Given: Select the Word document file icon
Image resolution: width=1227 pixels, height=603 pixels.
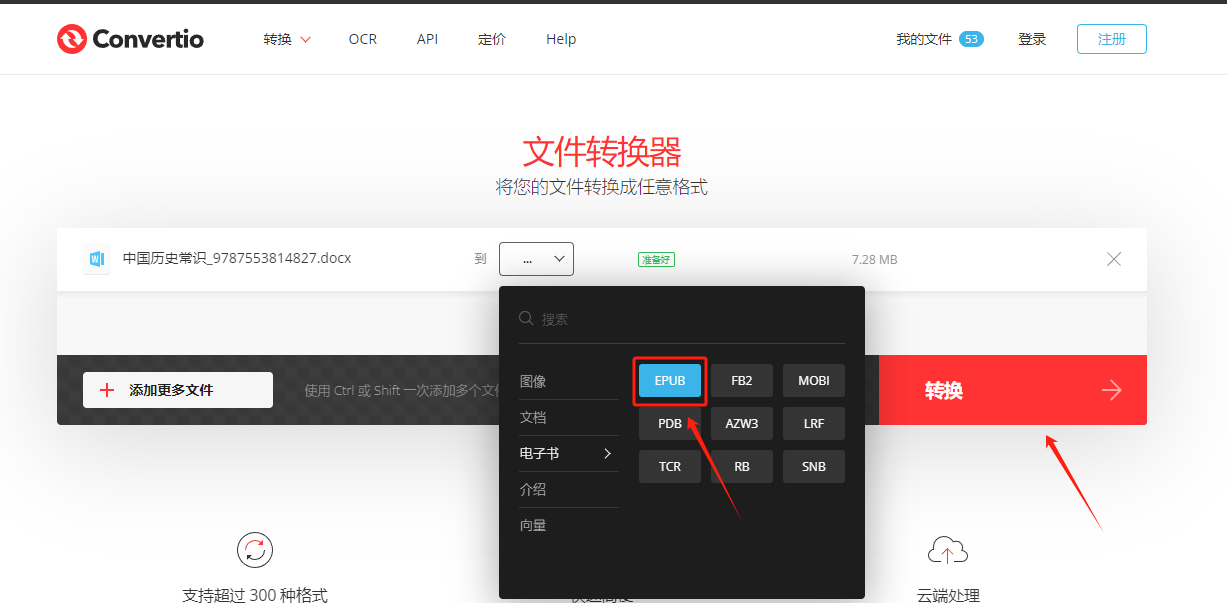Looking at the screenshot, I should click(x=96, y=258).
